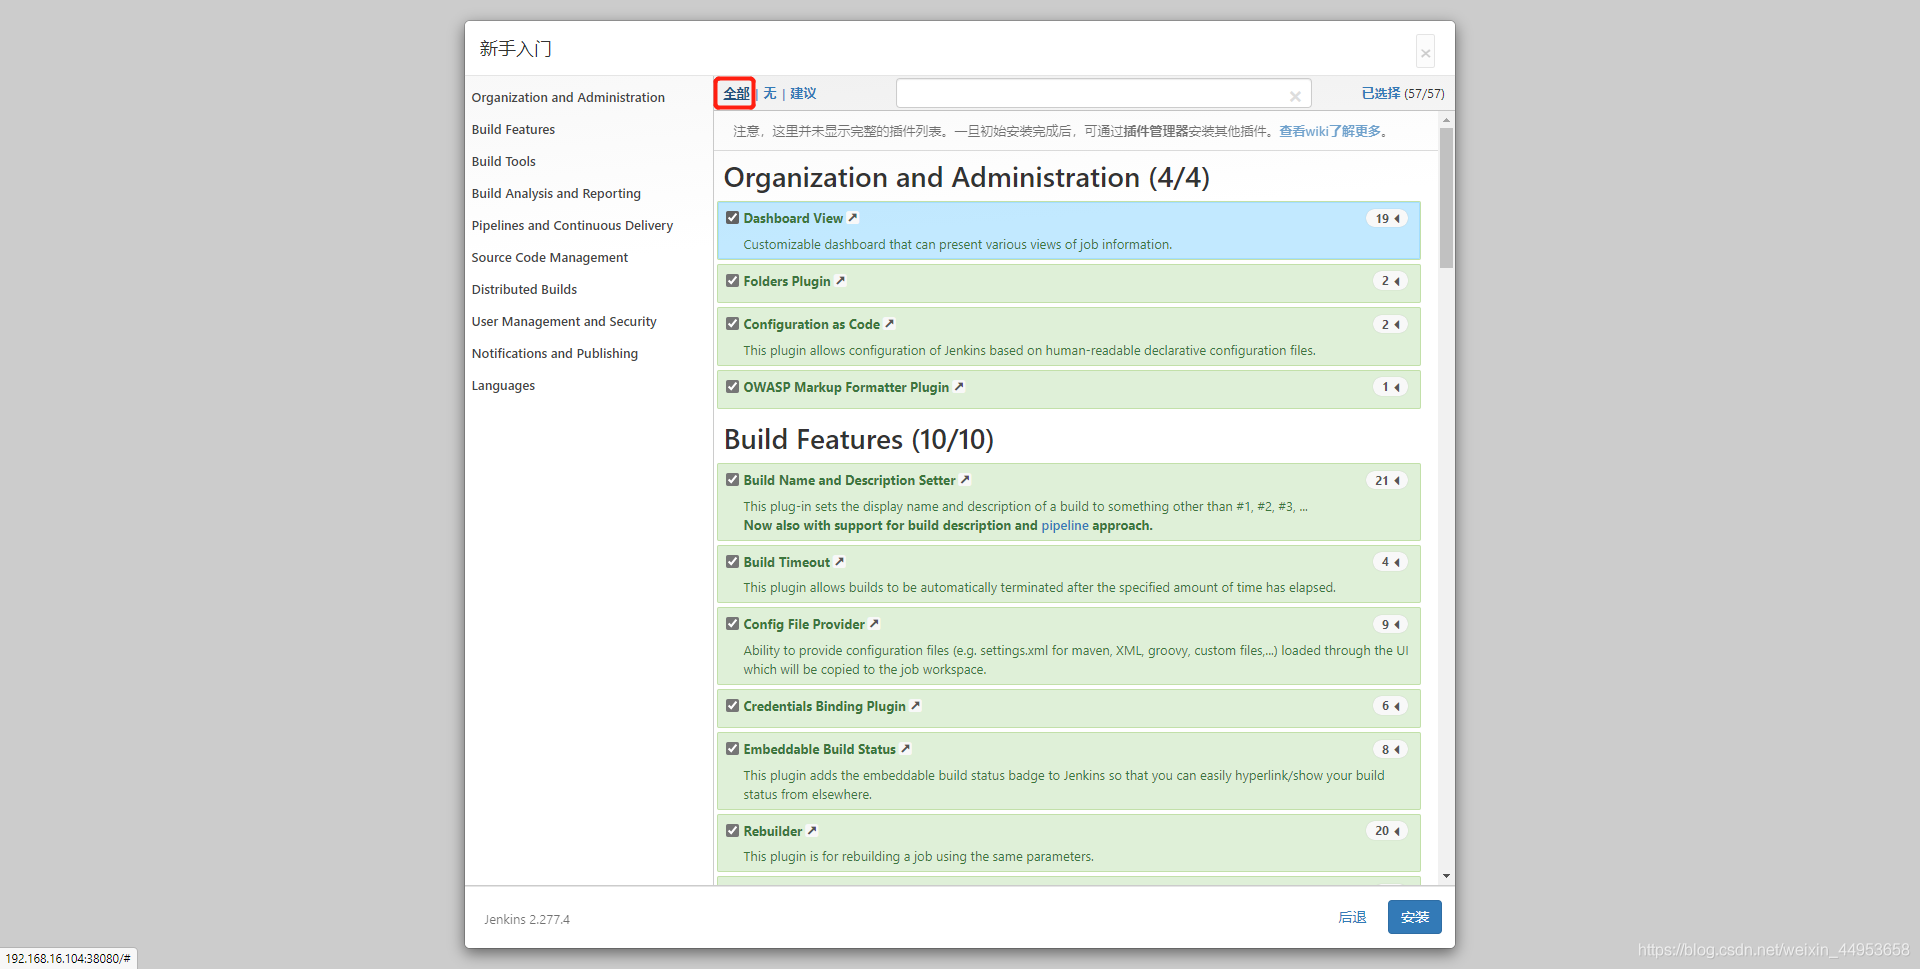Go to Languages category
The width and height of the screenshot is (1920, 969).
[503, 385]
